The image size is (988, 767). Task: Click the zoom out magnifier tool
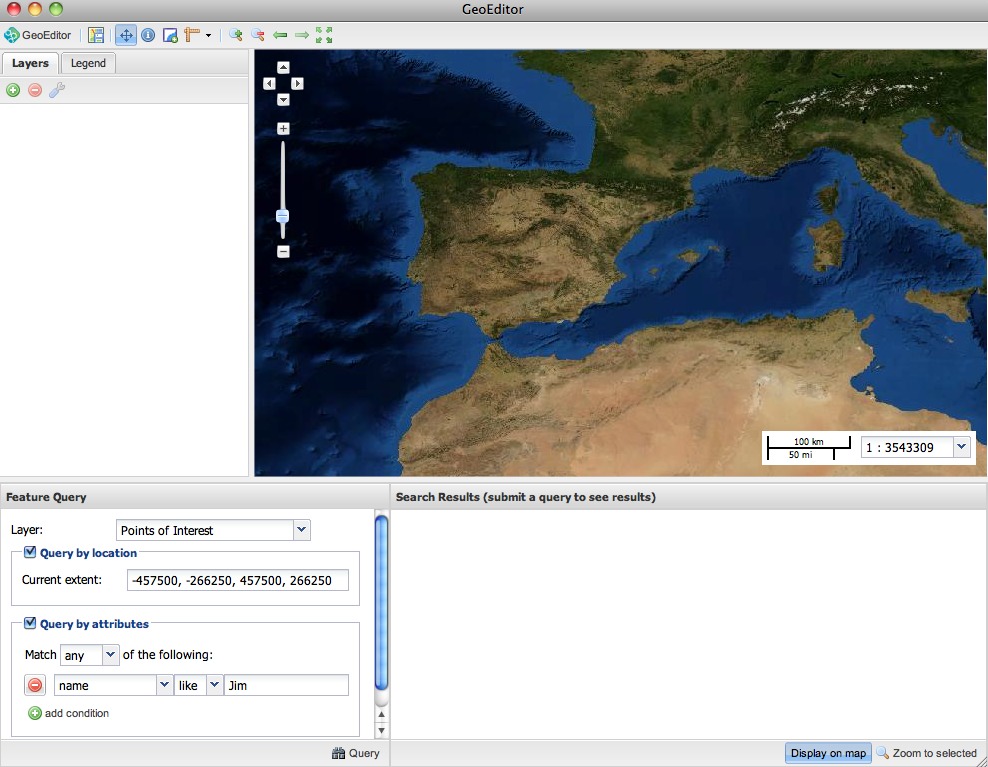(258, 35)
